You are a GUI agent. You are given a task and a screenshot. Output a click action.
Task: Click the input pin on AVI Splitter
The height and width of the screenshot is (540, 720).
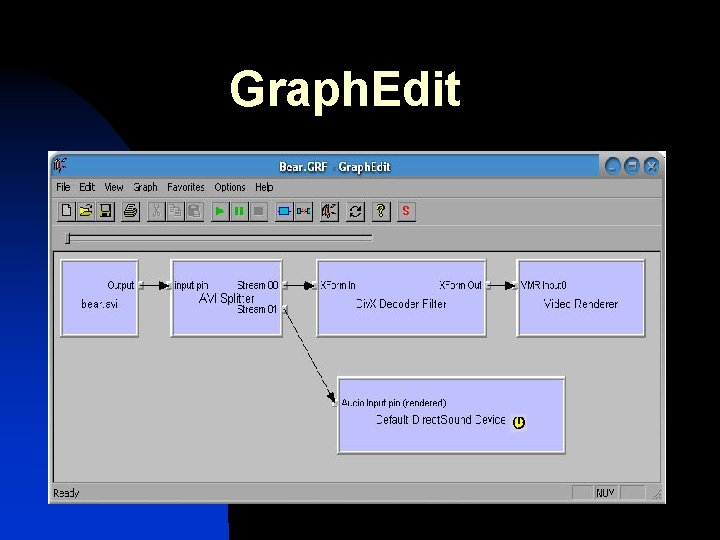click(x=169, y=286)
